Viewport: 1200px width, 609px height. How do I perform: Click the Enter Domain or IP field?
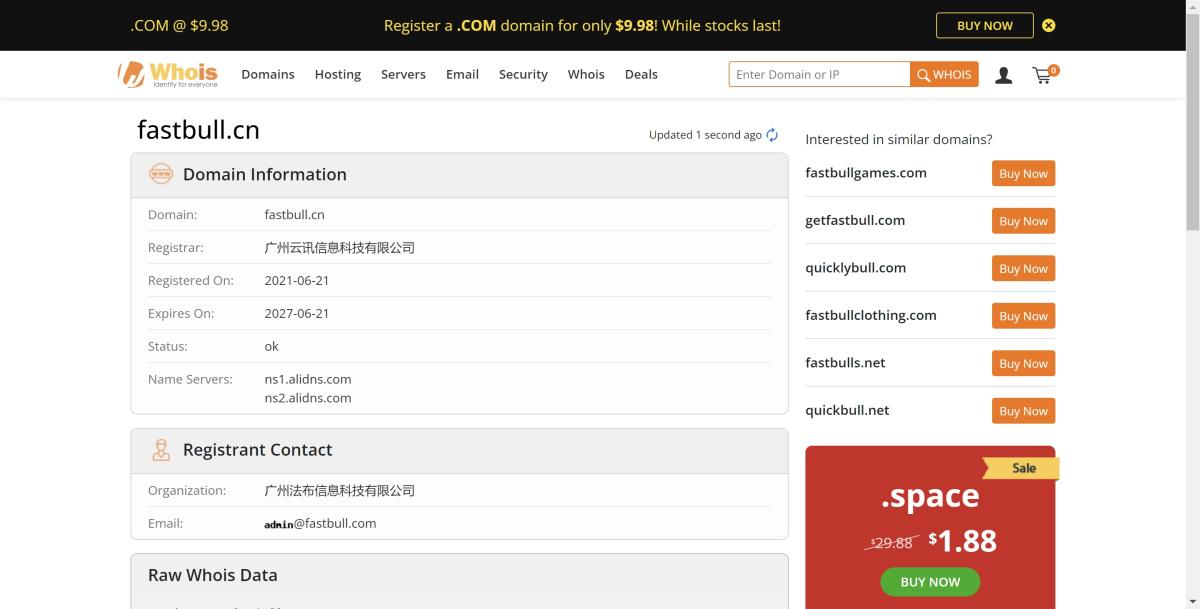pyautogui.click(x=818, y=74)
